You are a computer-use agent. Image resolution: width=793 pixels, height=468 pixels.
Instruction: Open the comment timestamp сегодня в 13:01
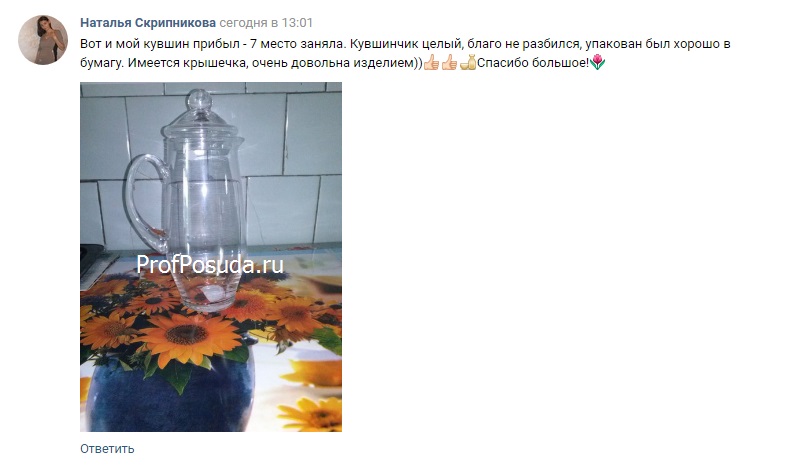click(x=266, y=23)
